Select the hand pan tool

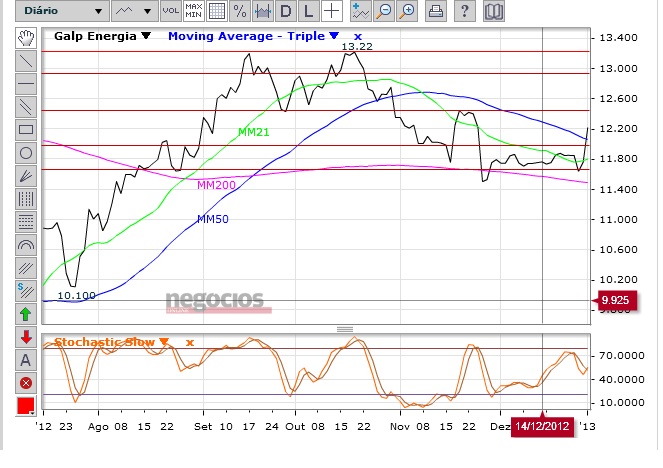pos(26,38)
